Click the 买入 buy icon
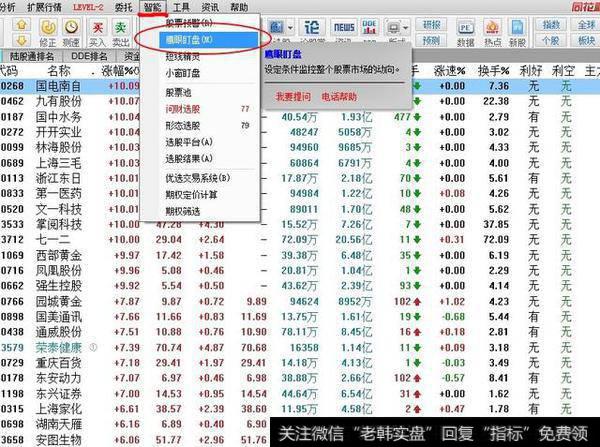This screenshot has width=600, height=447. (x=98, y=32)
